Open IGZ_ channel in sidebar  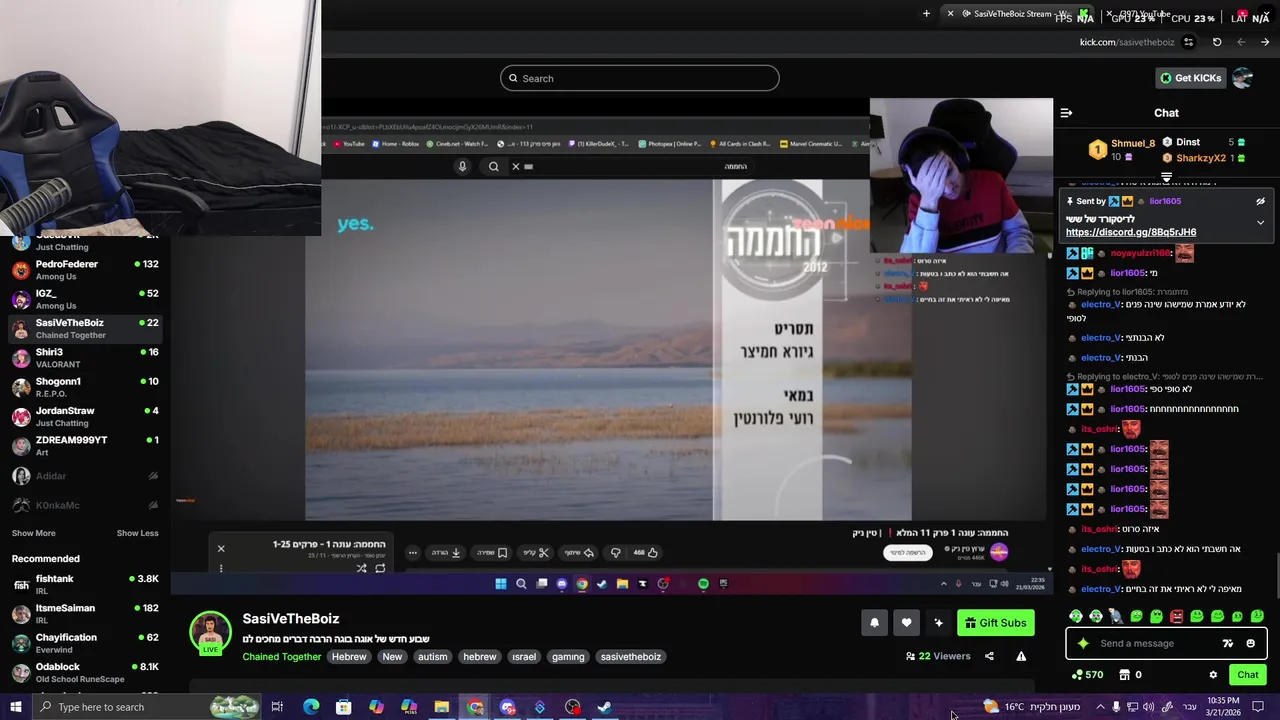coord(85,299)
